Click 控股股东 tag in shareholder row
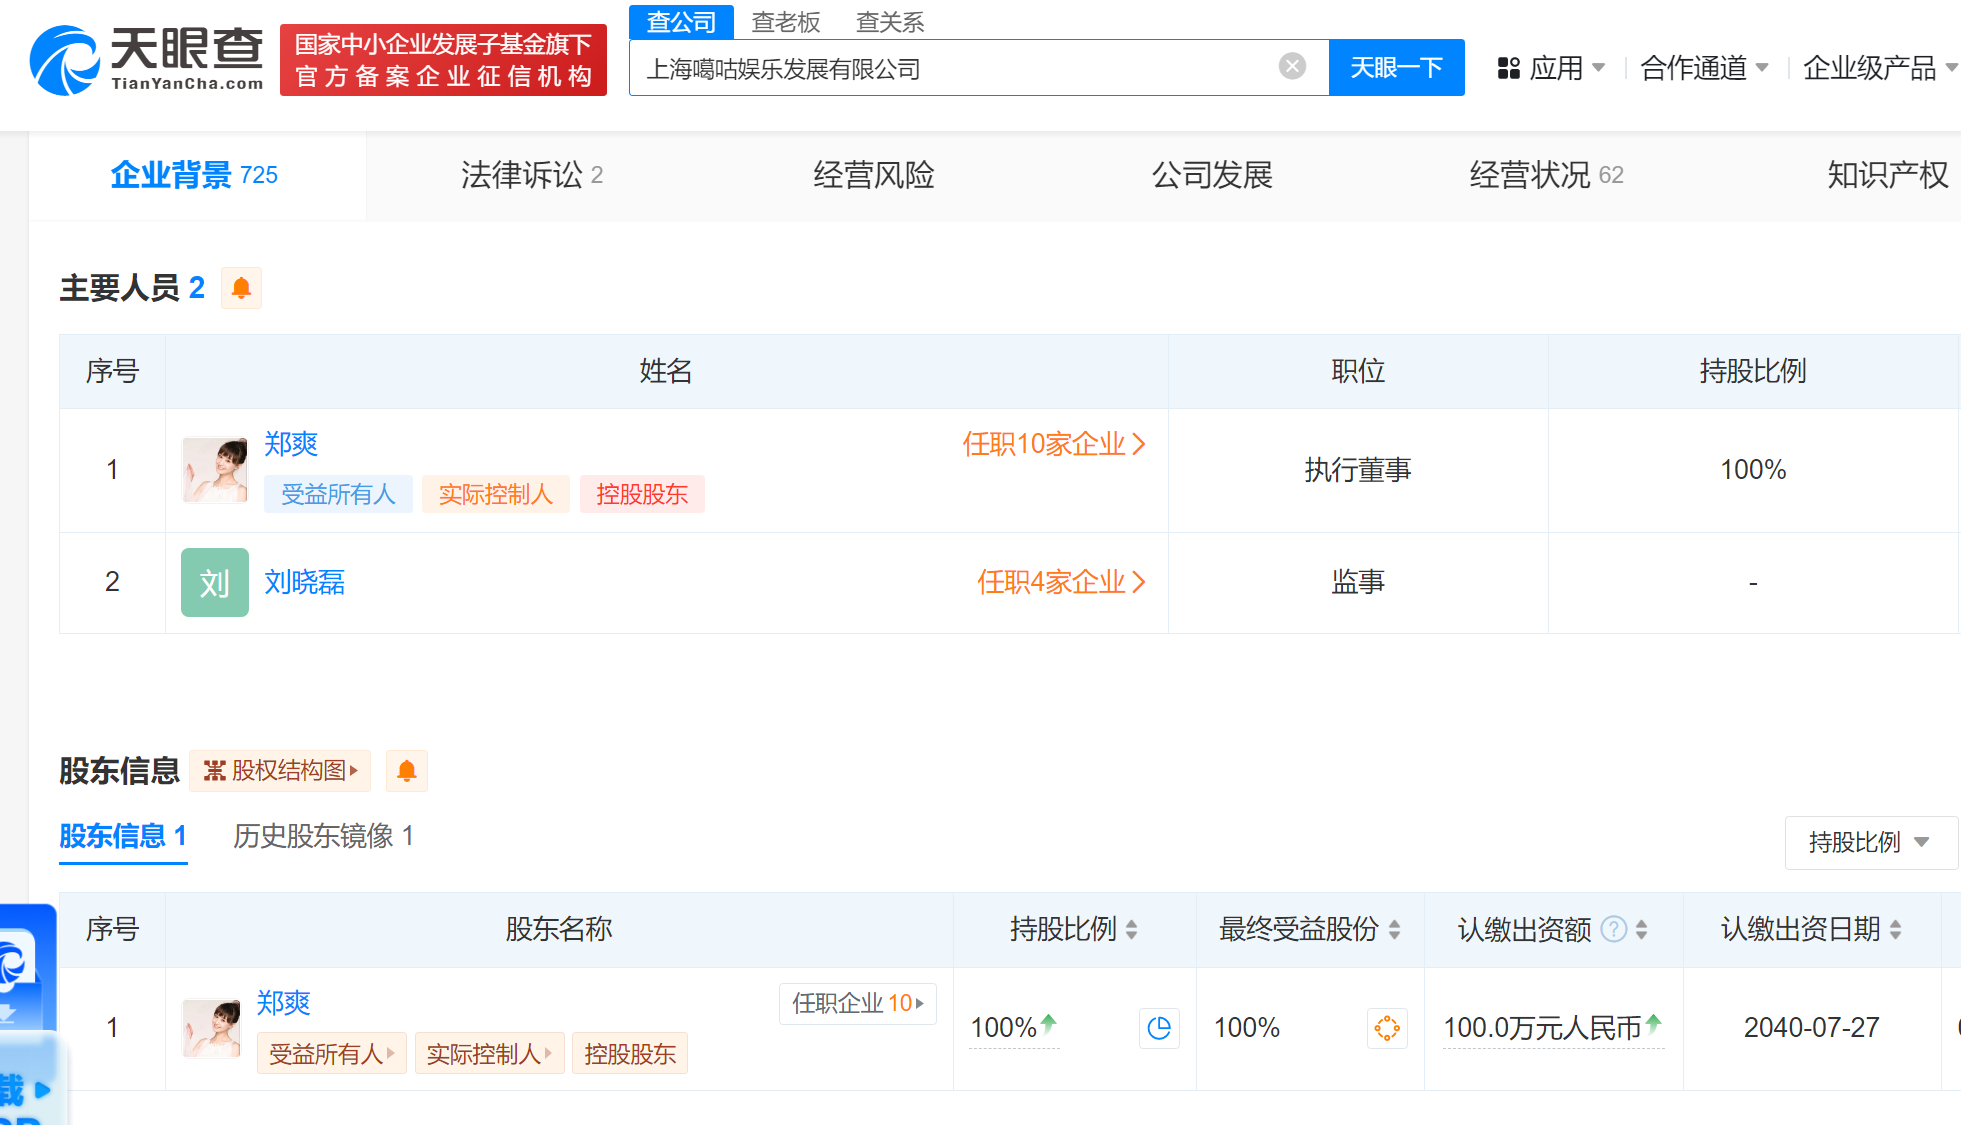Viewport: 1961px width, 1125px height. coord(630,1053)
